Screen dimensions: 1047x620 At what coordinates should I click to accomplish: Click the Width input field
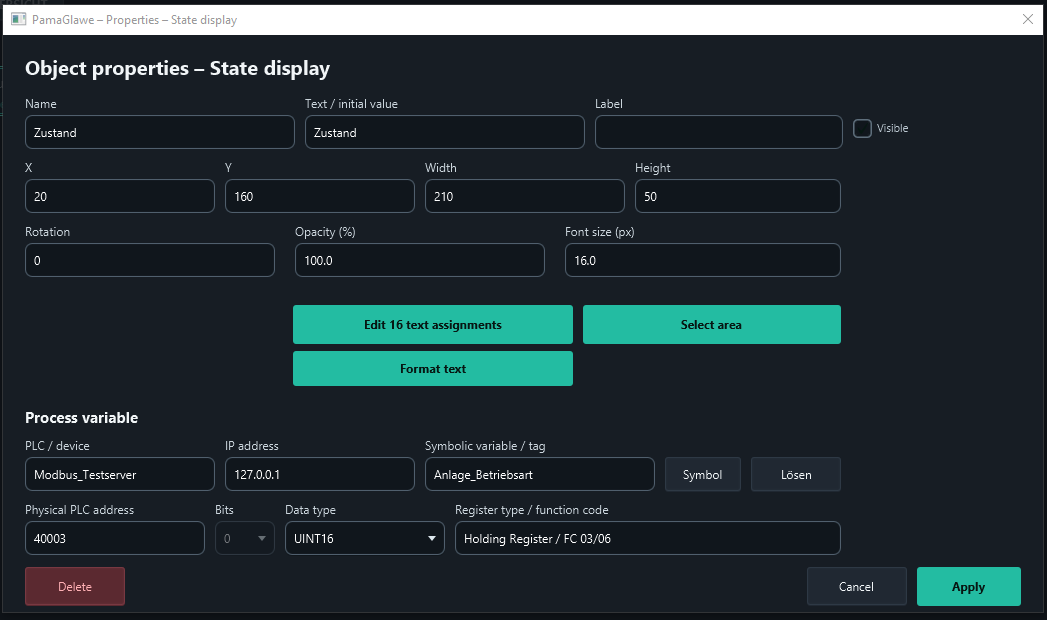tap(525, 196)
